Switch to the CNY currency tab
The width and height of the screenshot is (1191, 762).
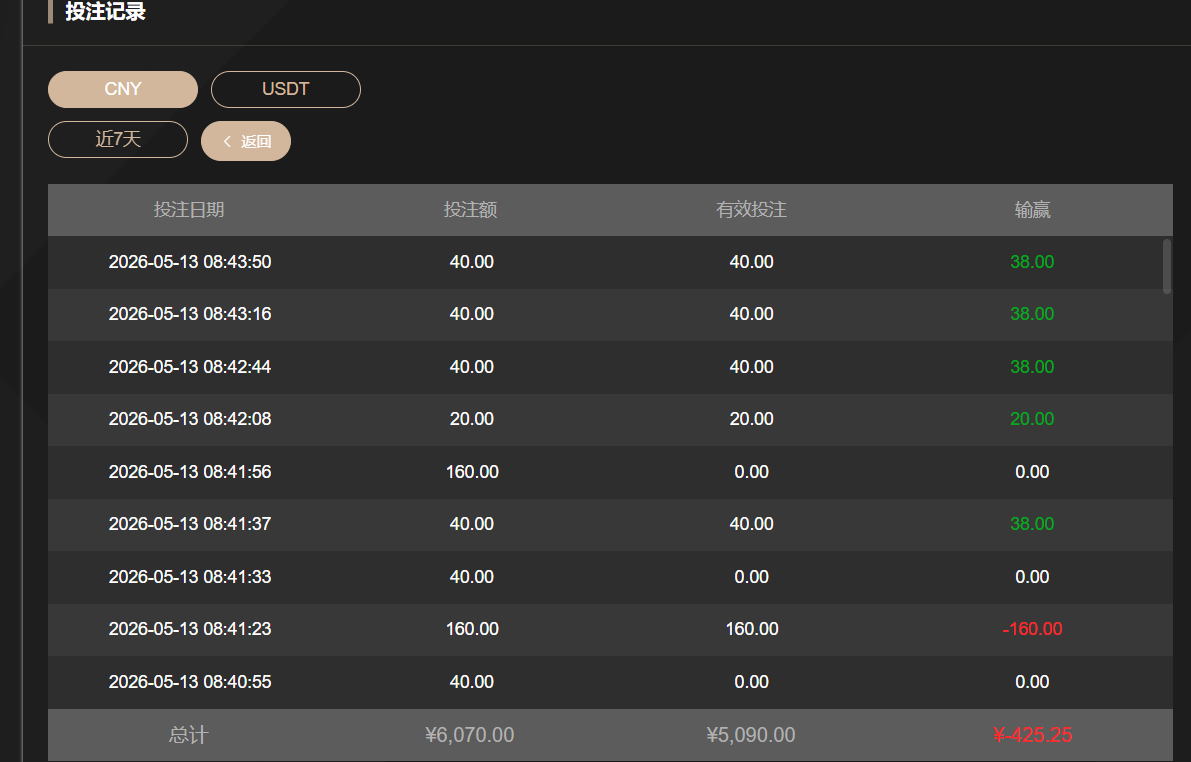pyautogui.click(x=123, y=90)
